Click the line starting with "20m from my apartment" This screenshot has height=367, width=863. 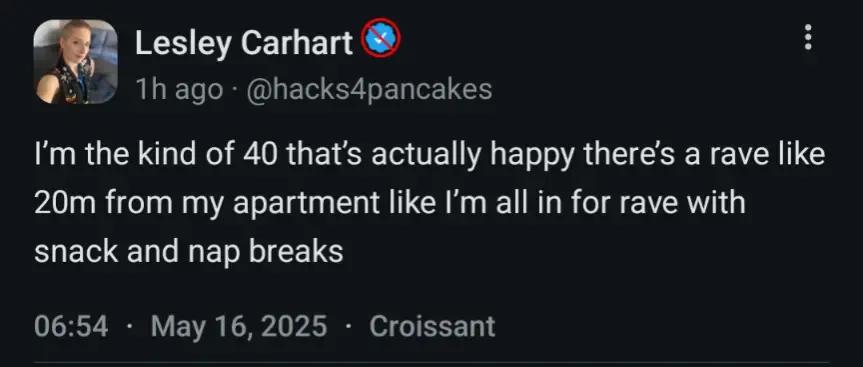(390, 203)
